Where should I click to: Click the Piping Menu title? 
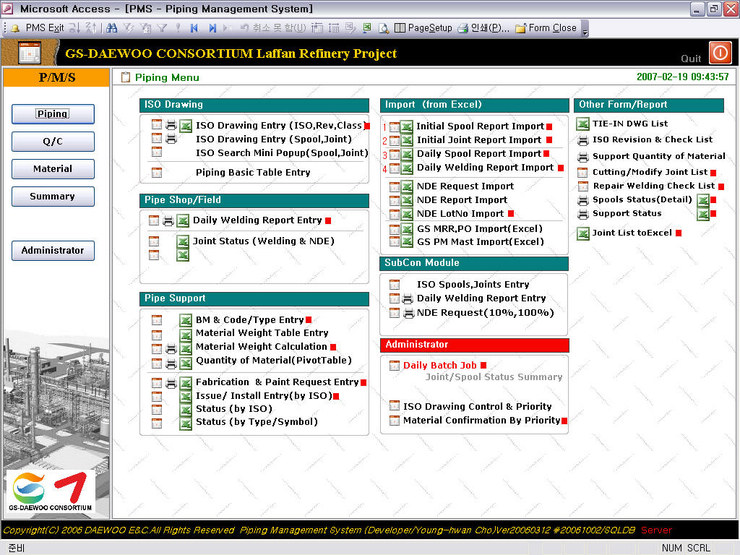167,77
